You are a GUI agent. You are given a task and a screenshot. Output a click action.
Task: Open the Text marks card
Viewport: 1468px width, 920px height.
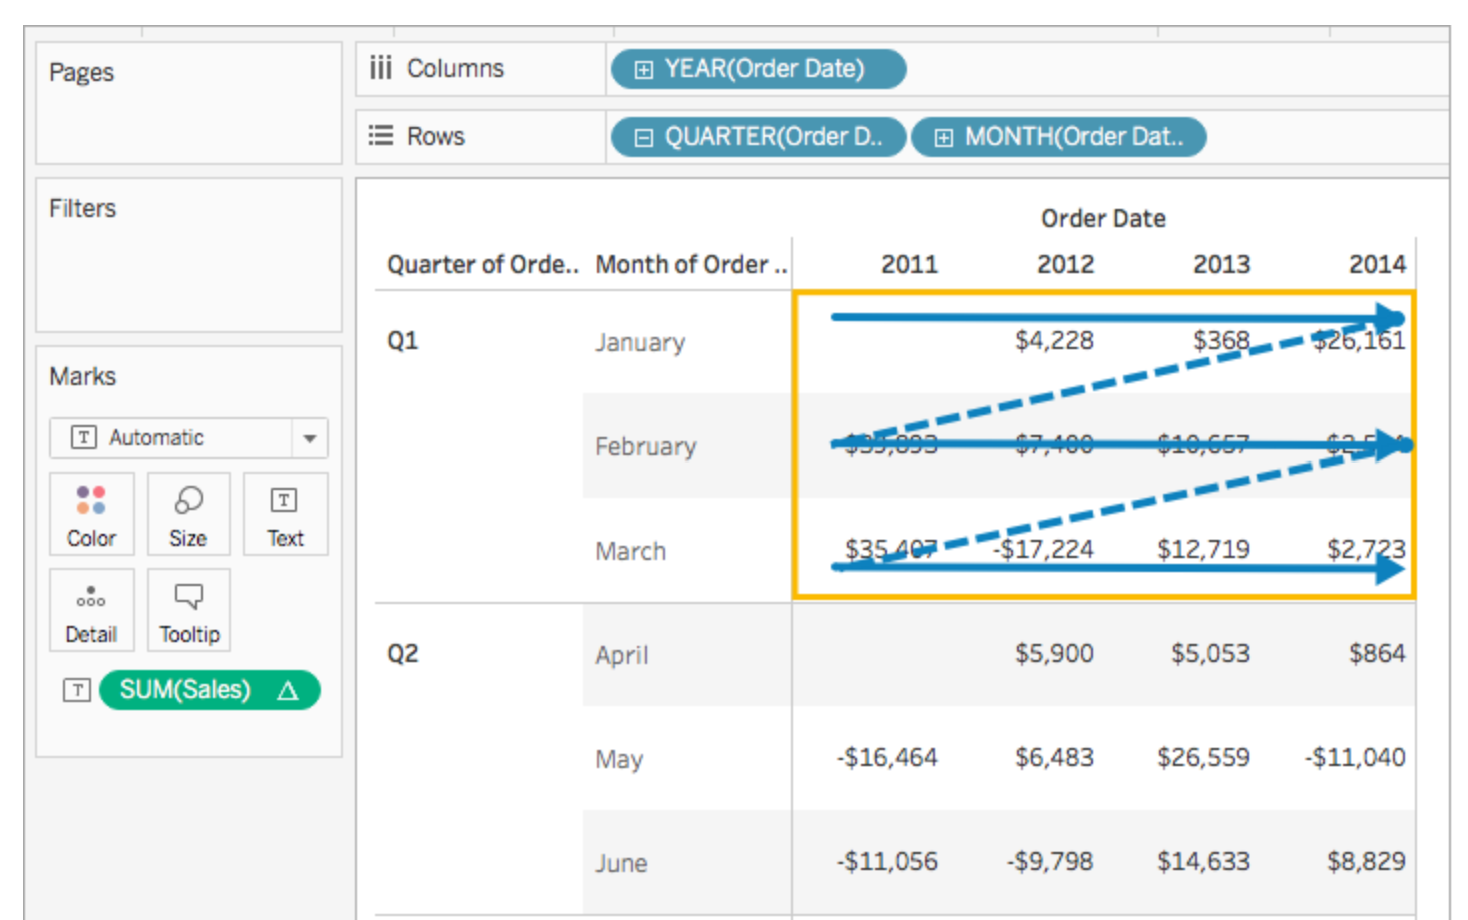[x=285, y=514]
